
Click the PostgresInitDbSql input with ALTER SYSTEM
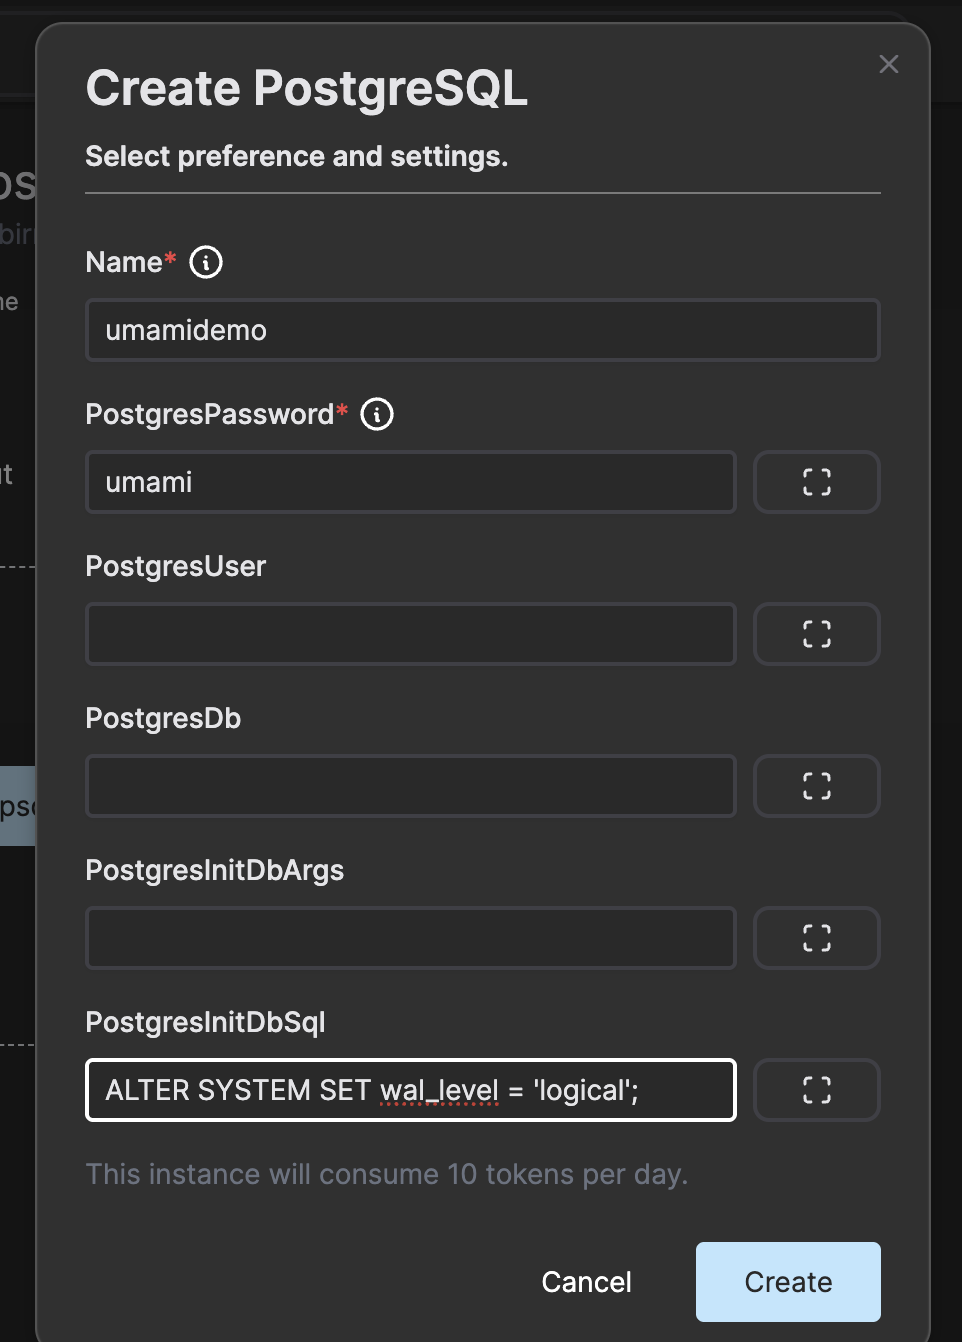(x=411, y=1090)
